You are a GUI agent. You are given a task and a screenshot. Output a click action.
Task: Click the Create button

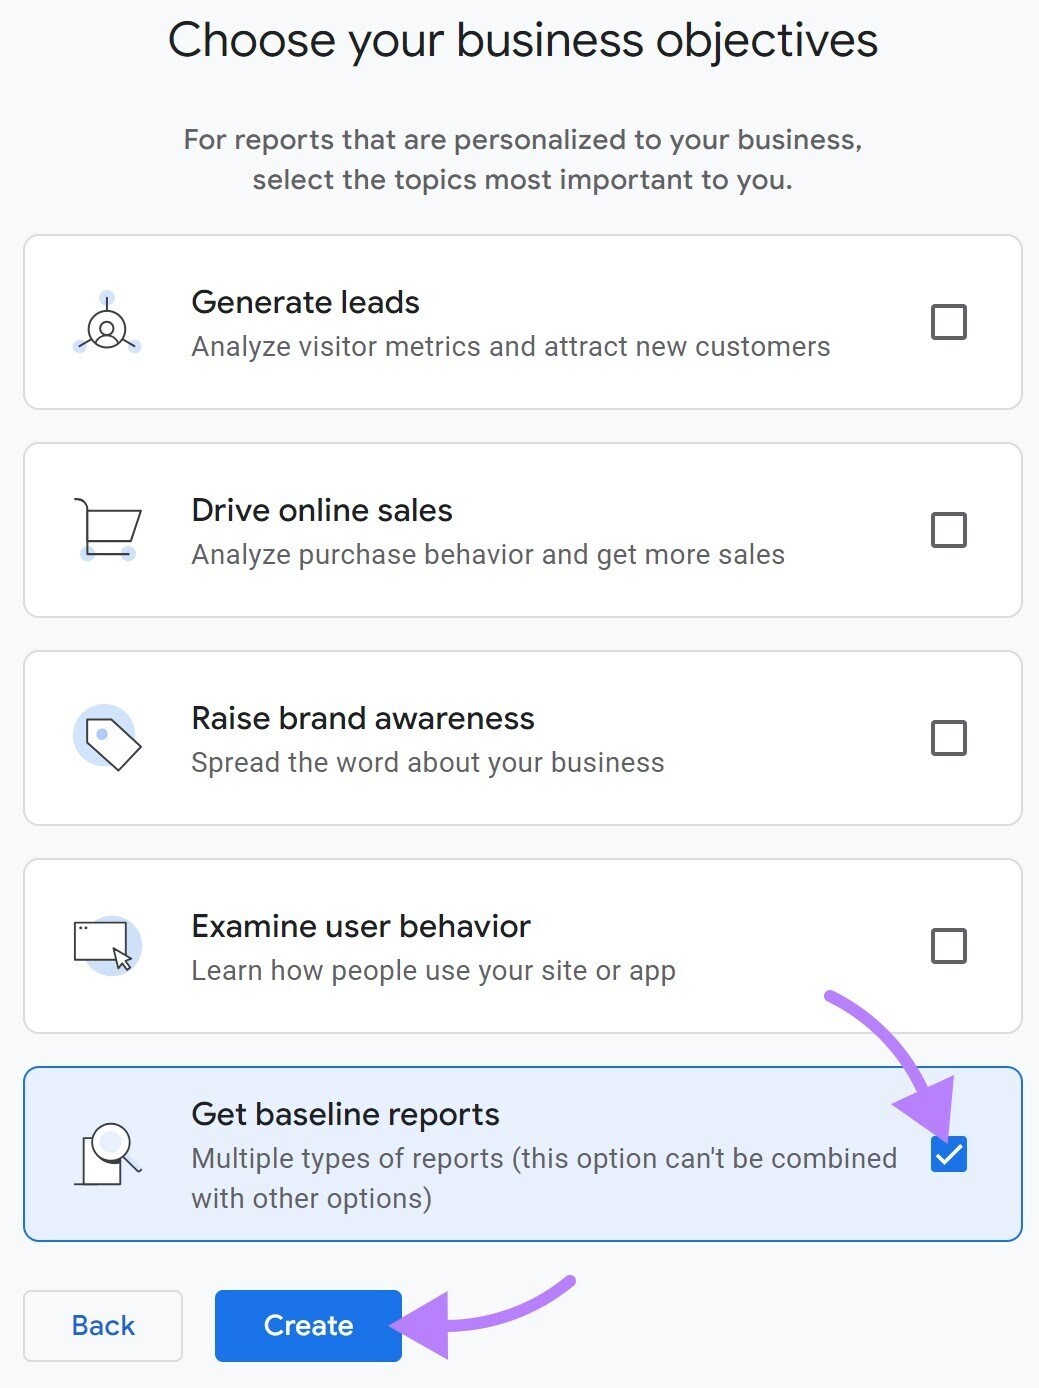tap(307, 1325)
